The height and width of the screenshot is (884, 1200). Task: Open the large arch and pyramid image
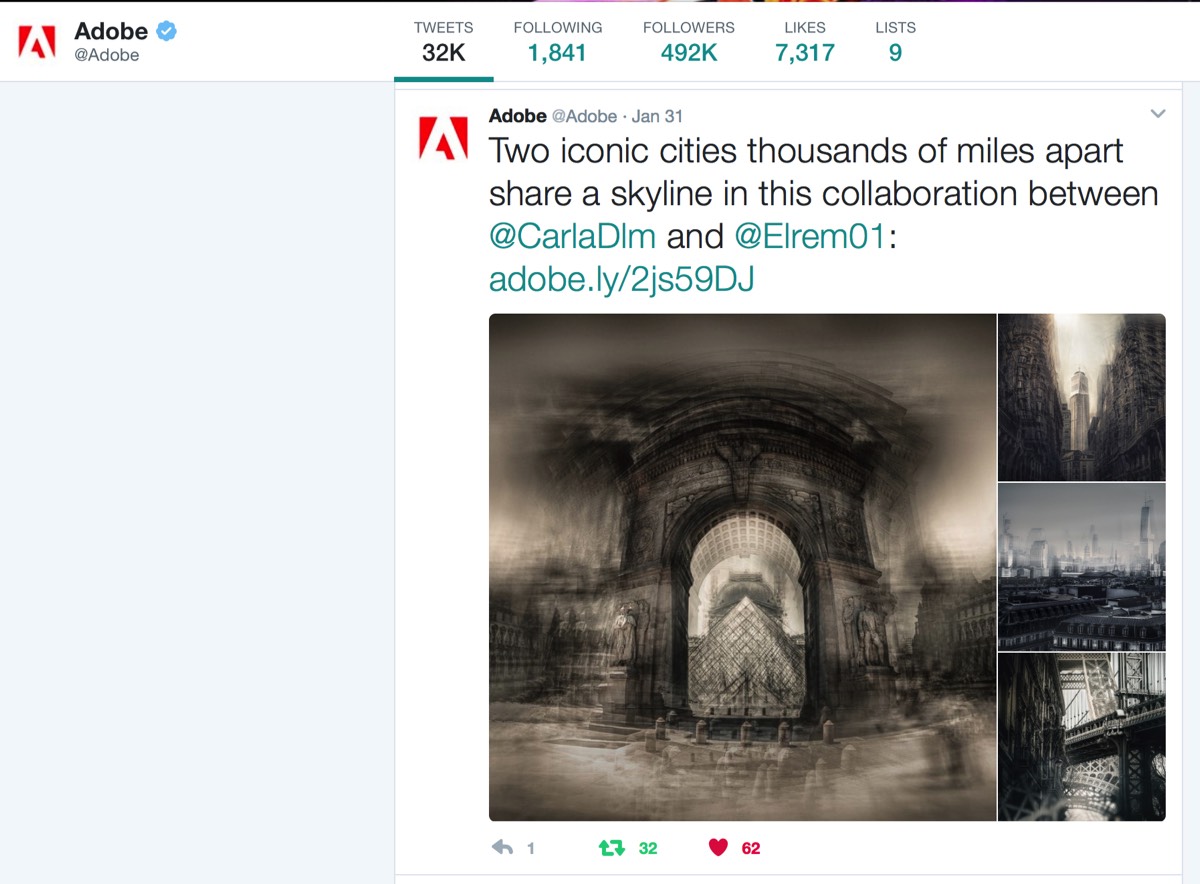tap(742, 567)
